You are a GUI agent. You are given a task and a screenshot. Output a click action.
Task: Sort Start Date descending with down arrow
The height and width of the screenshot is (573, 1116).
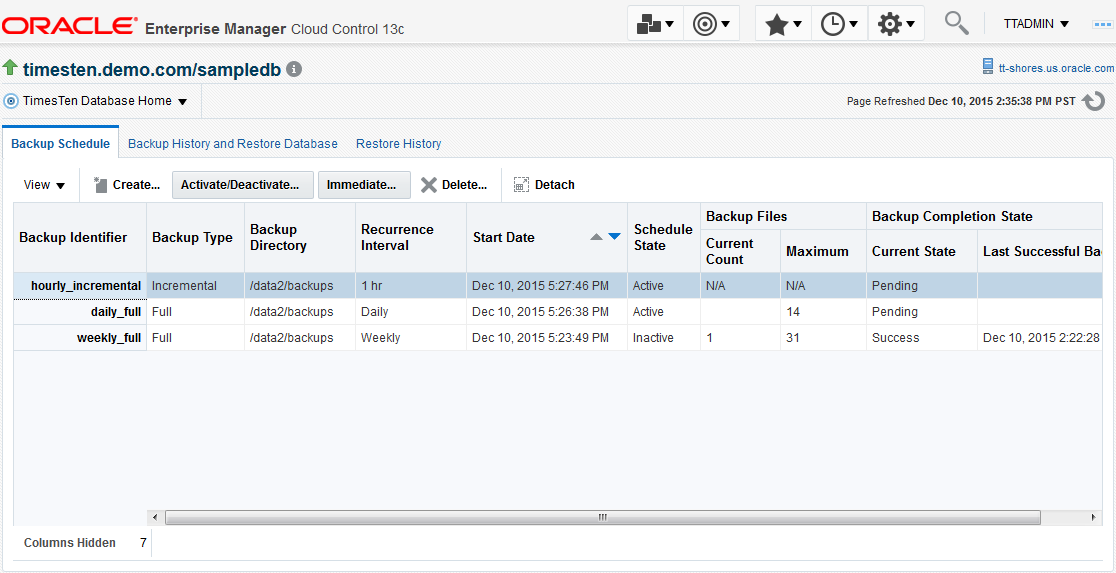pyautogui.click(x=615, y=237)
